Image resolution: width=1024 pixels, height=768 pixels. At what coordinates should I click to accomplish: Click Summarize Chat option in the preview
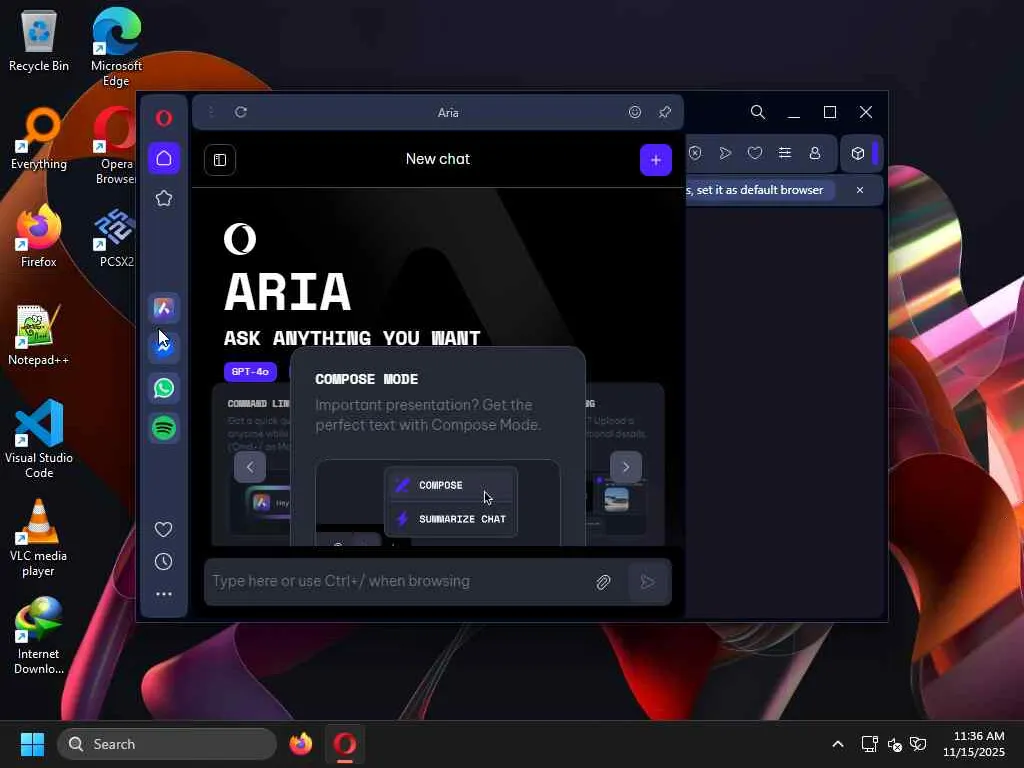click(x=453, y=519)
